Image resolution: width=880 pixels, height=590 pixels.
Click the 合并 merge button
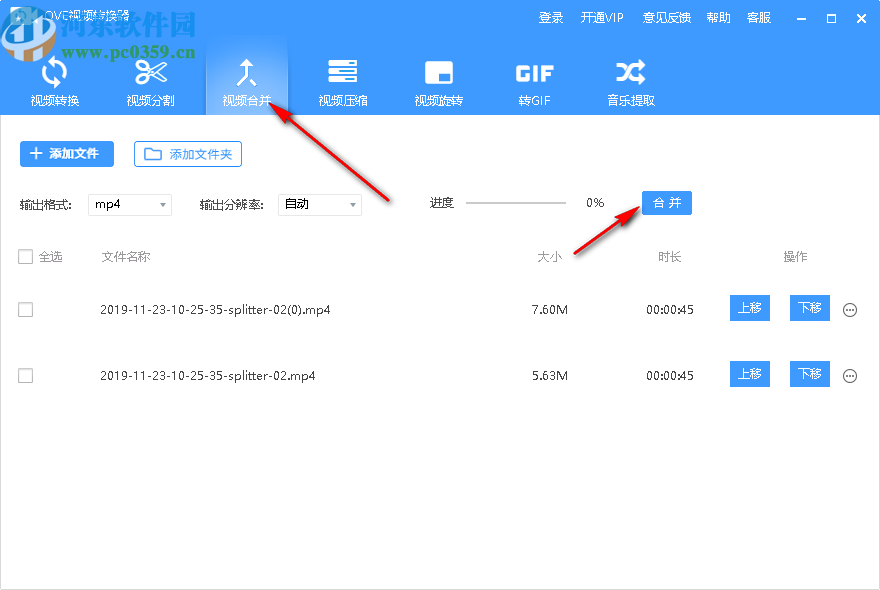(666, 202)
